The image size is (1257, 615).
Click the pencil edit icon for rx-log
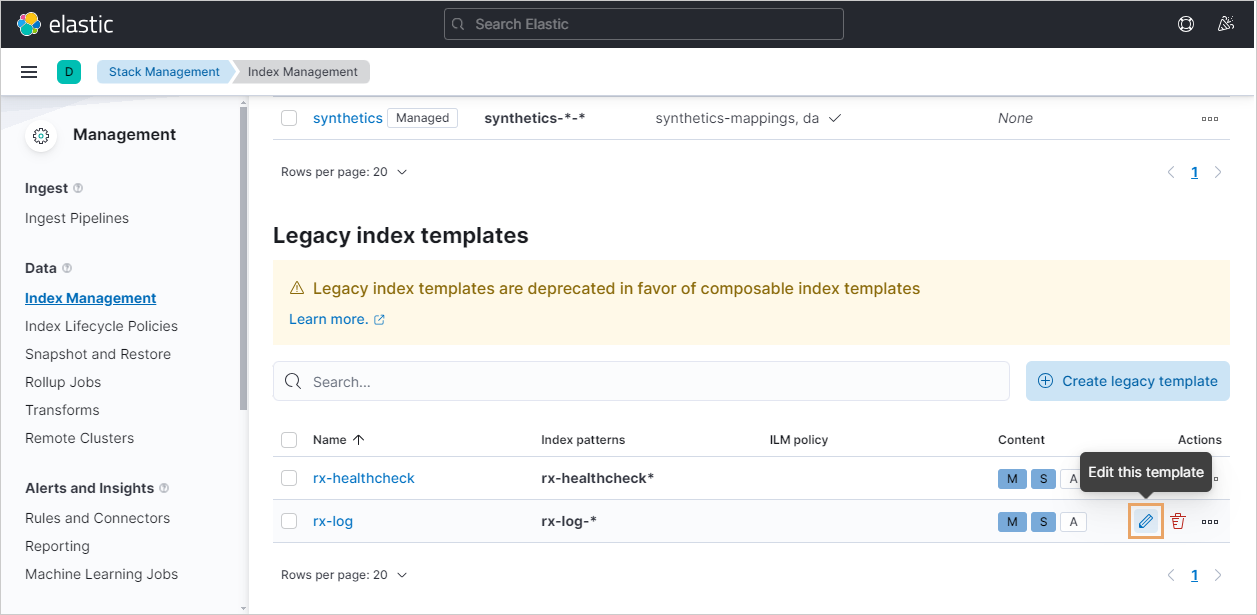tap(1146, 521)
